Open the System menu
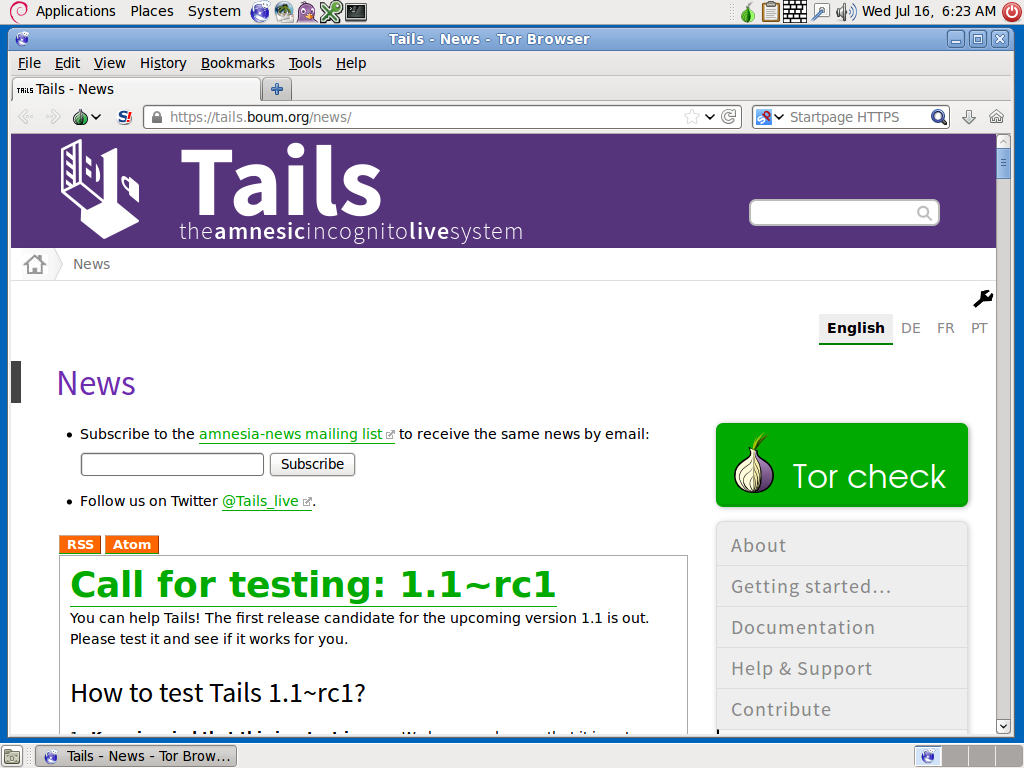The image size is (1024, 768). [214, 11]
